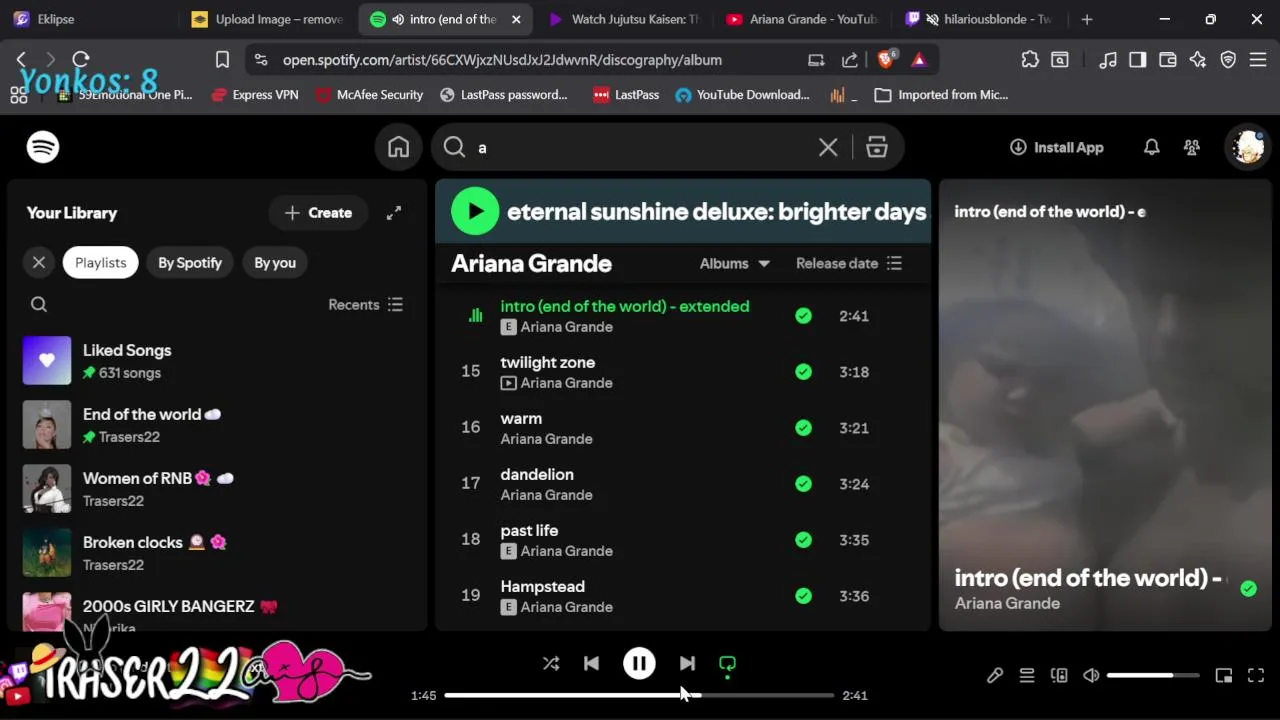Bookmark this page in the toolbar

tap(222, 60)
